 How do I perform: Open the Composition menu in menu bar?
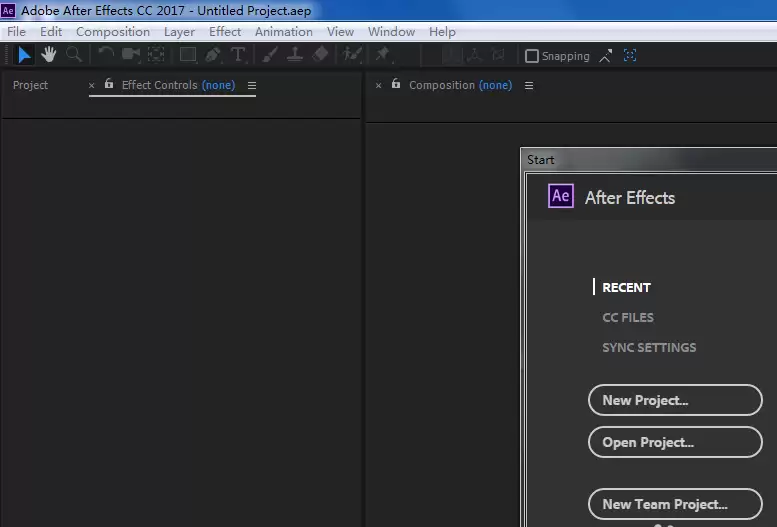pos(113,32)
